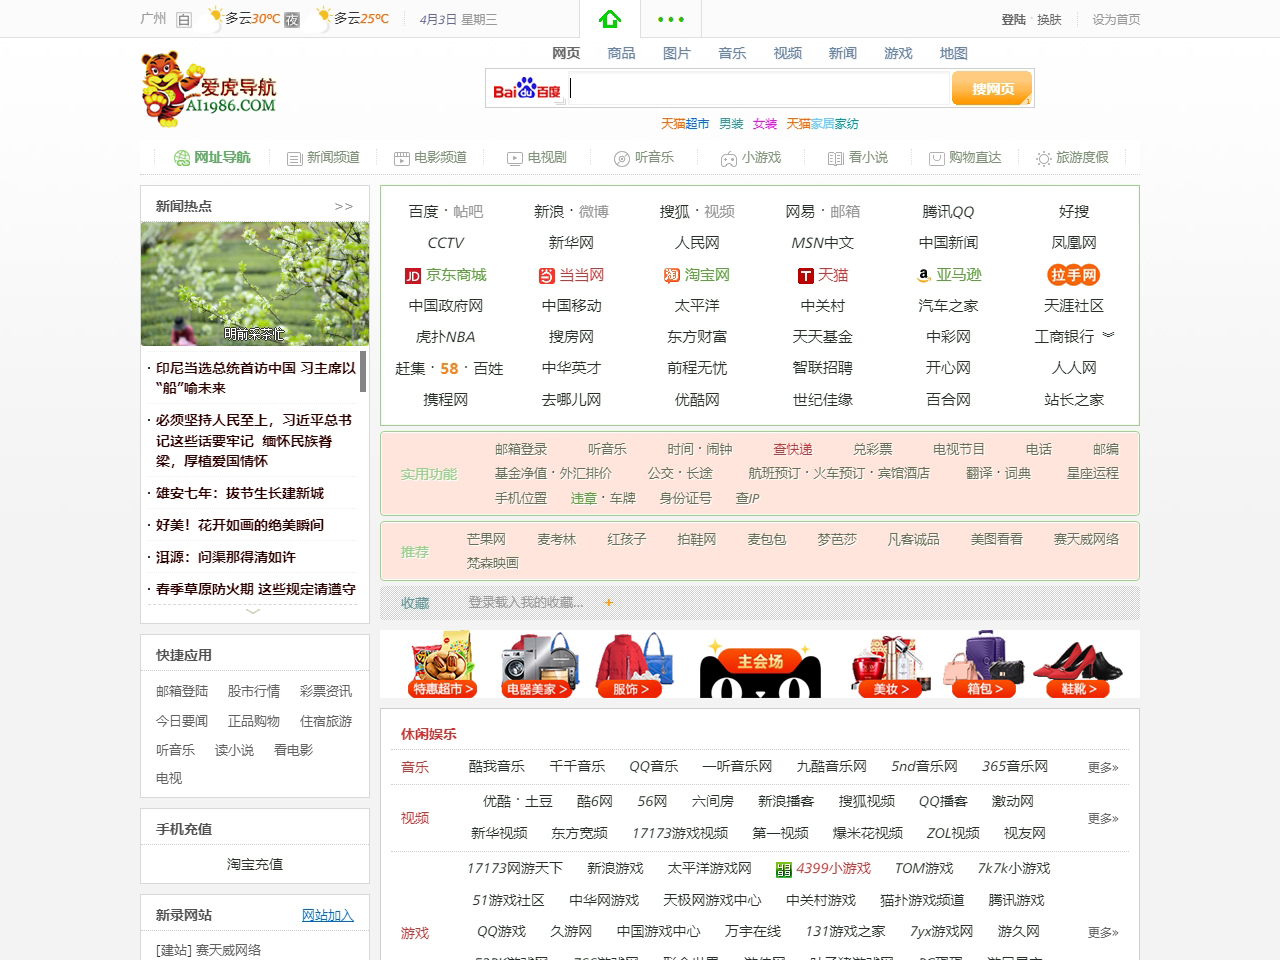Click the 亚马逊 Amazon icon link
Image resolution: width=1280 pixels, height=960 pixels.
(x=924, y=275)
